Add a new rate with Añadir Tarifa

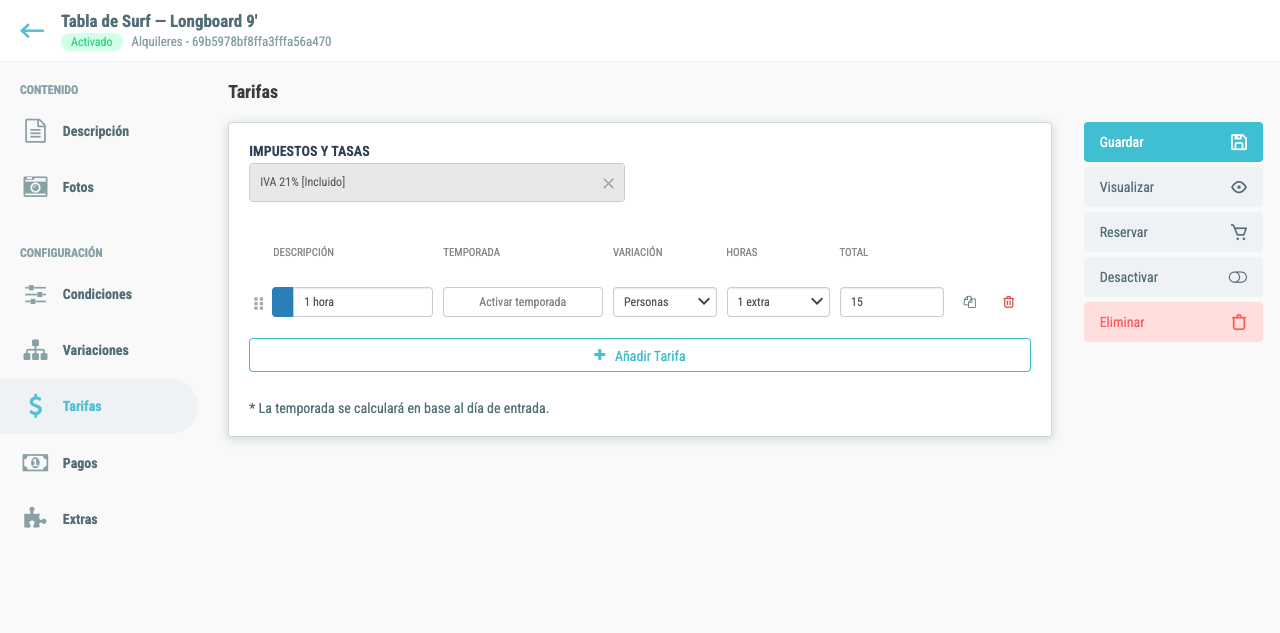[640, 355]
